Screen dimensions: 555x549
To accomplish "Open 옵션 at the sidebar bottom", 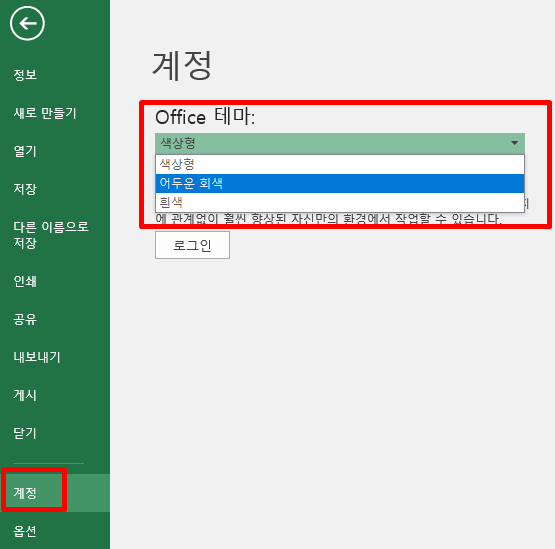I will tap(25, 531).
